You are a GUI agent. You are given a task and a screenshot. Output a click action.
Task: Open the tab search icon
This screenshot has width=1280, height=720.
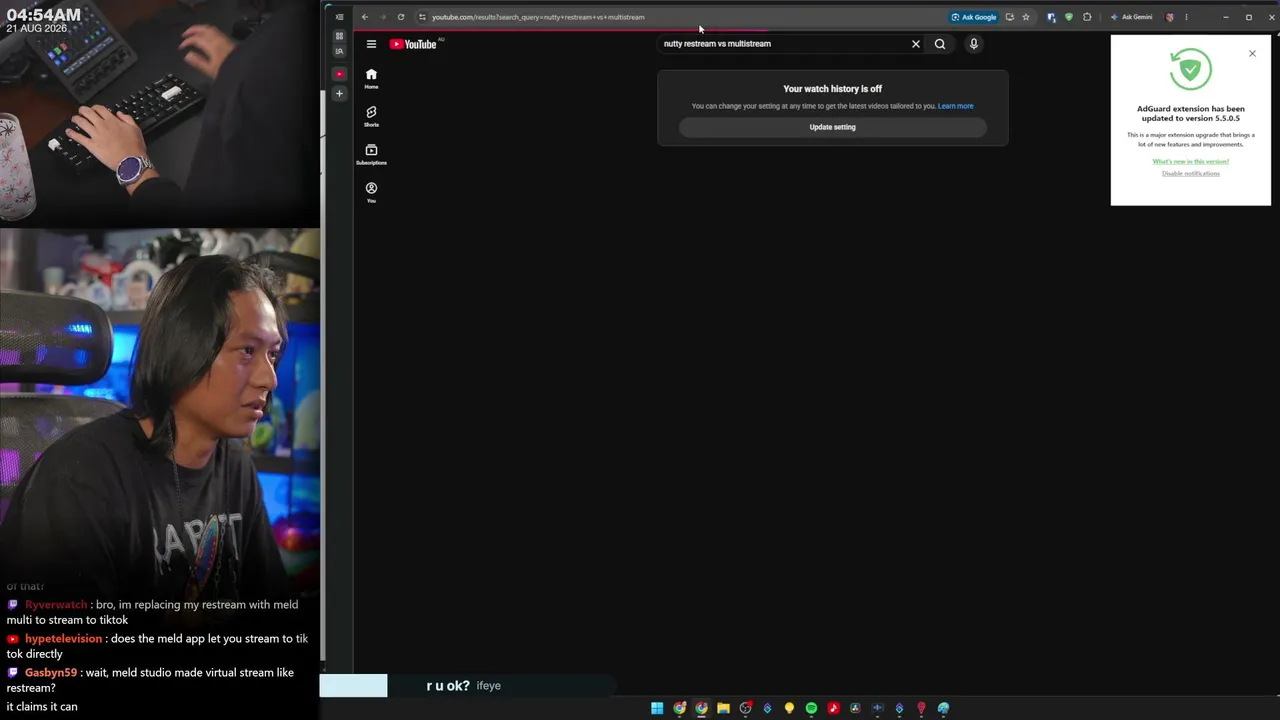339,51
